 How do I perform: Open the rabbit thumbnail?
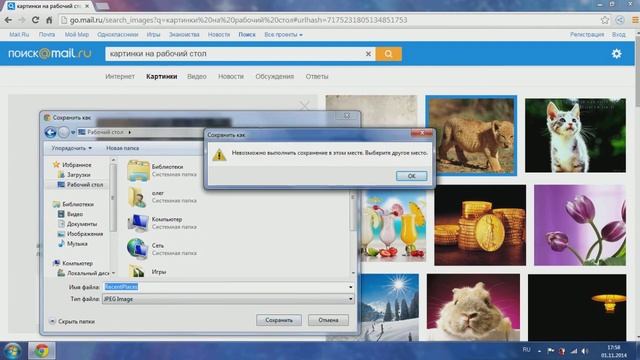473,307
